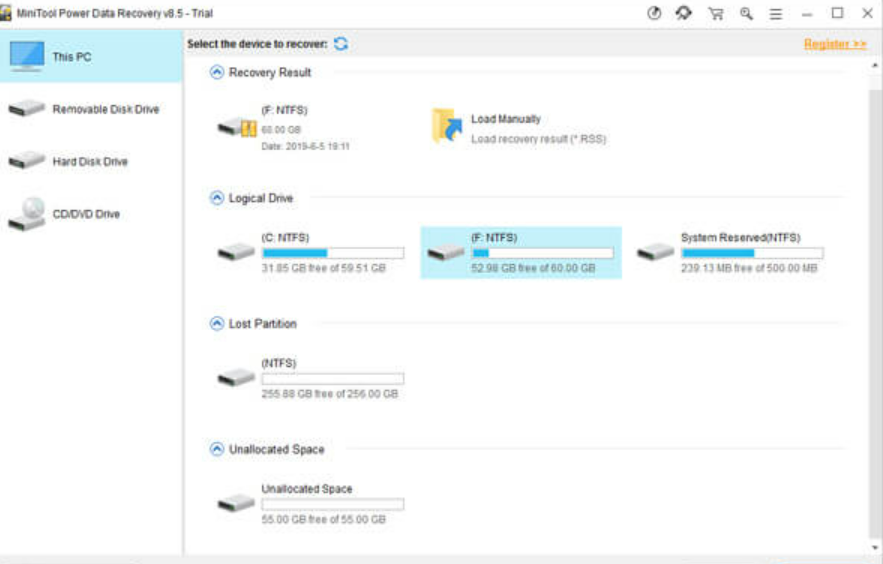Click the "255.88 GB free of 256.00 GB" text
This screenshot has width=883, height=564.
pos(330,393)
